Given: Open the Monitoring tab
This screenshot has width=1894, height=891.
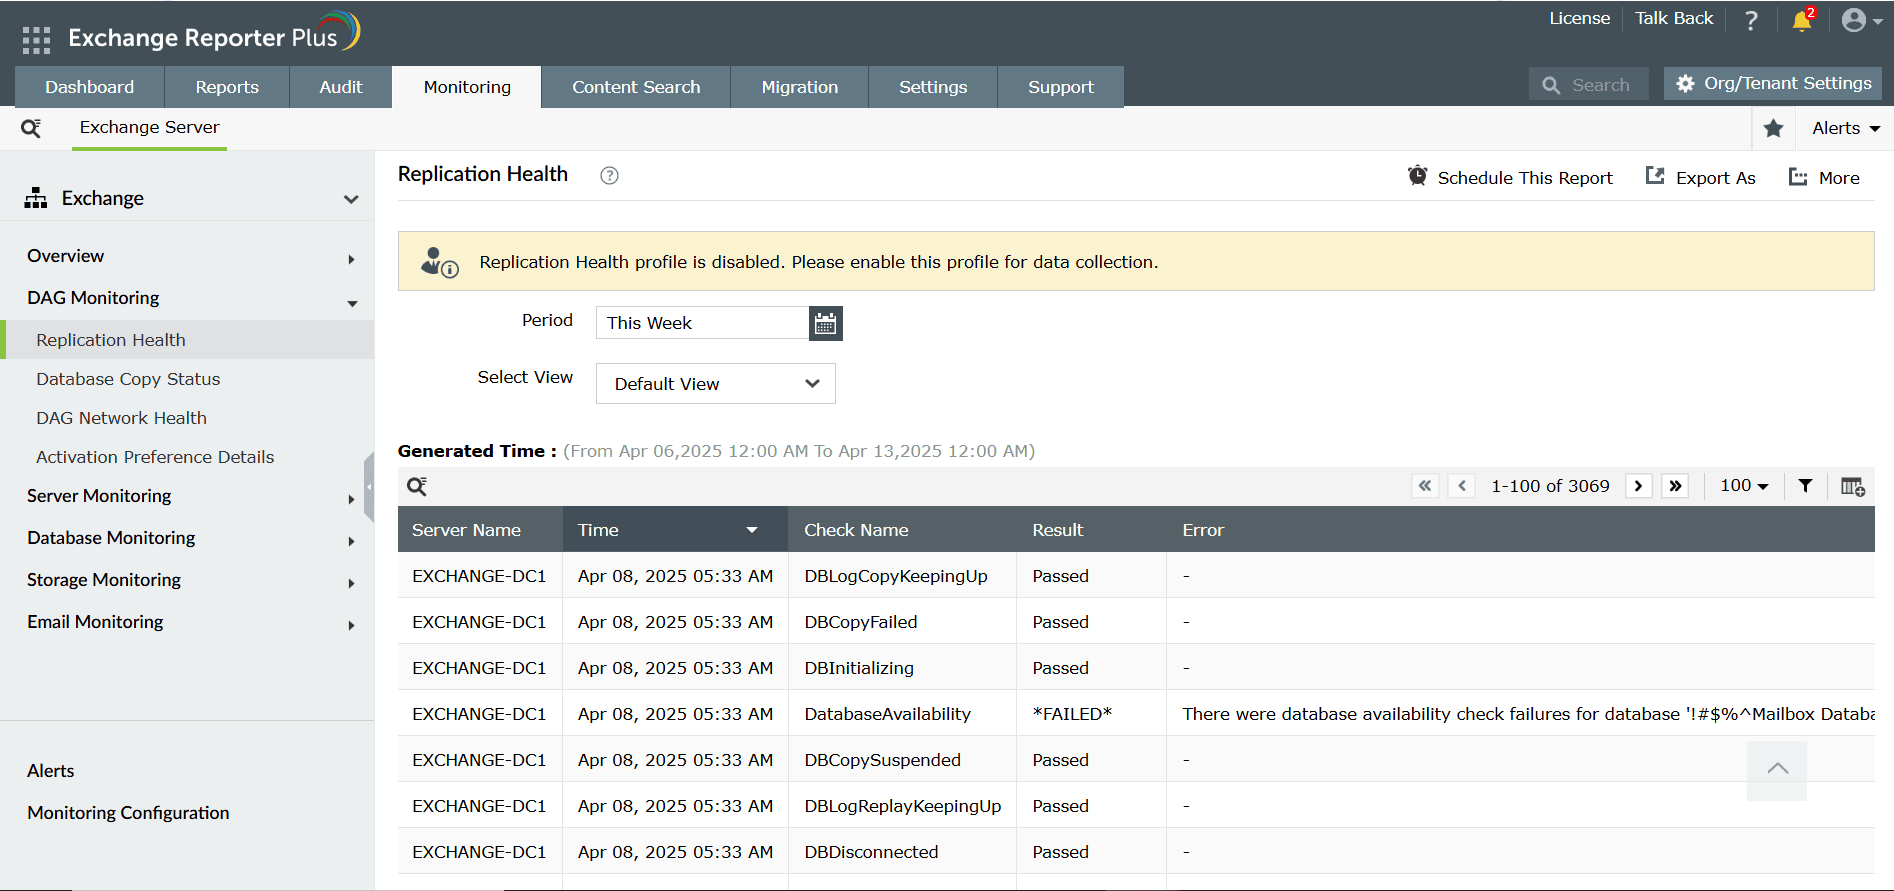Looking at the screenshot, I should tap(467, 87).
